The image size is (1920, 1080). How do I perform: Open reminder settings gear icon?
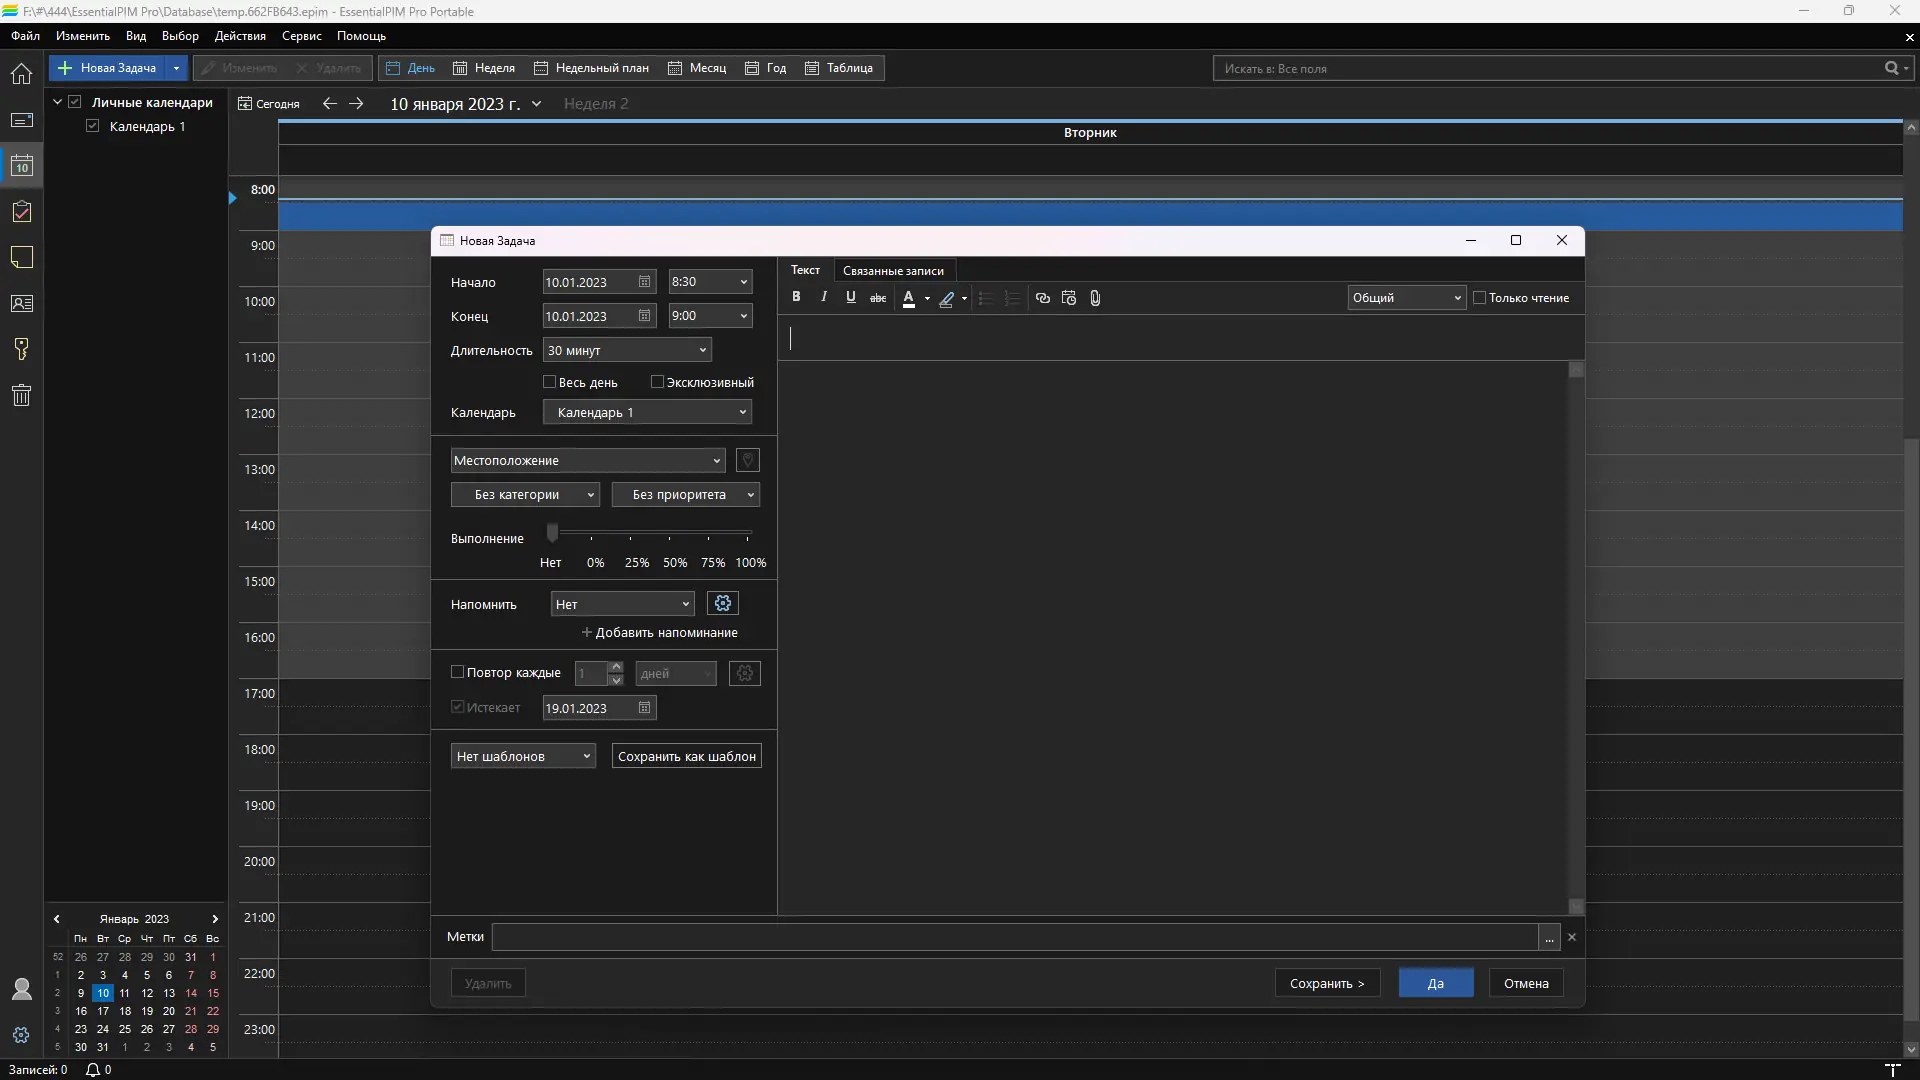coord(723,603)
